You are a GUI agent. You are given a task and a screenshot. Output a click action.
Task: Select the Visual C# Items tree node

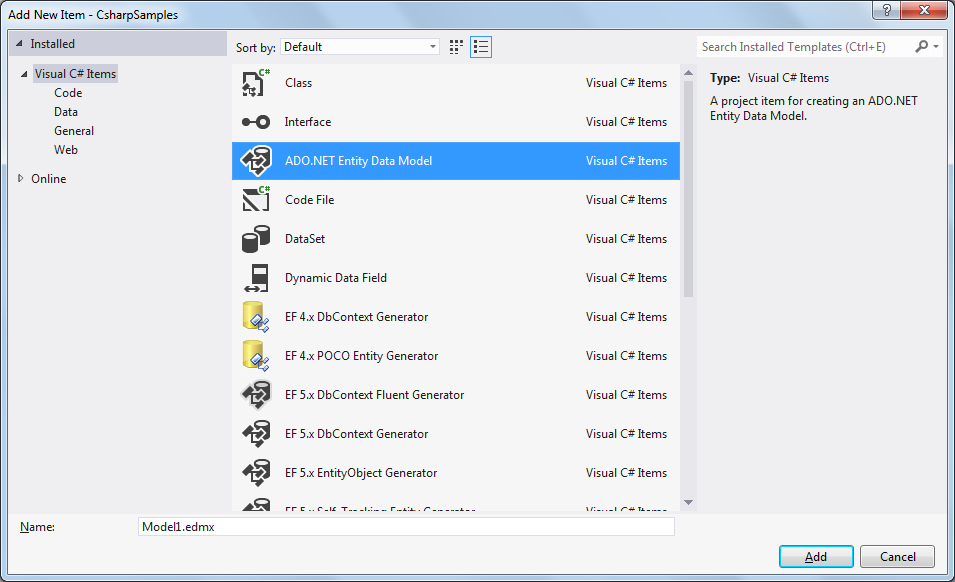point(75,74)
